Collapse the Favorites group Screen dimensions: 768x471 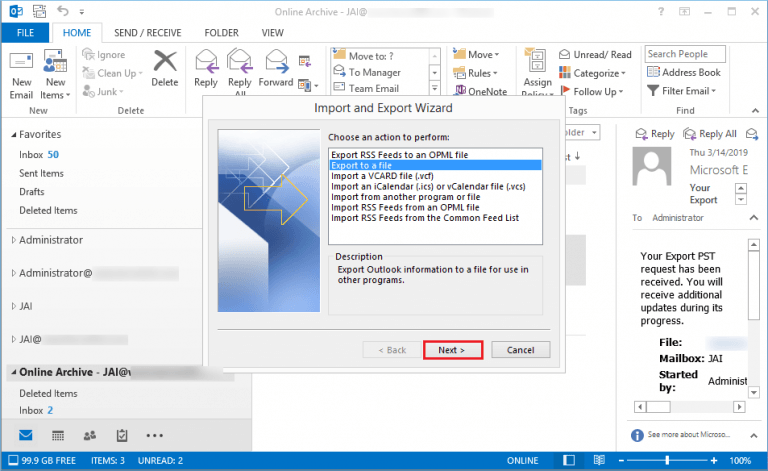14,134
